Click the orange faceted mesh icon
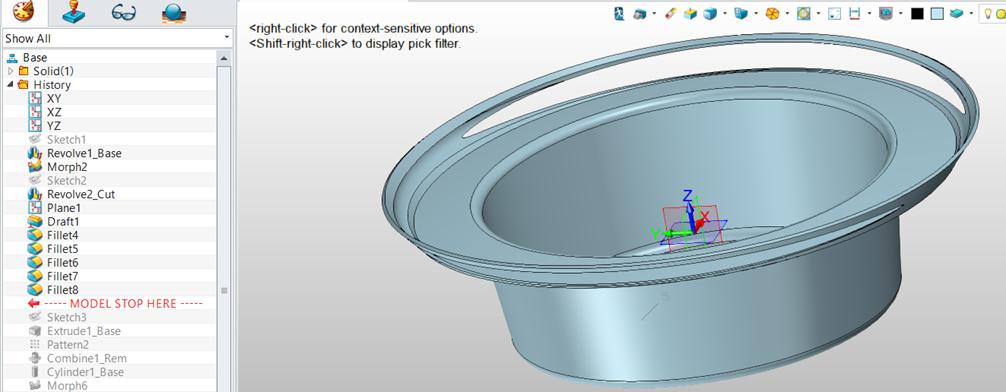This screenshot has height=392, width=1006. (x=772, y=13)
